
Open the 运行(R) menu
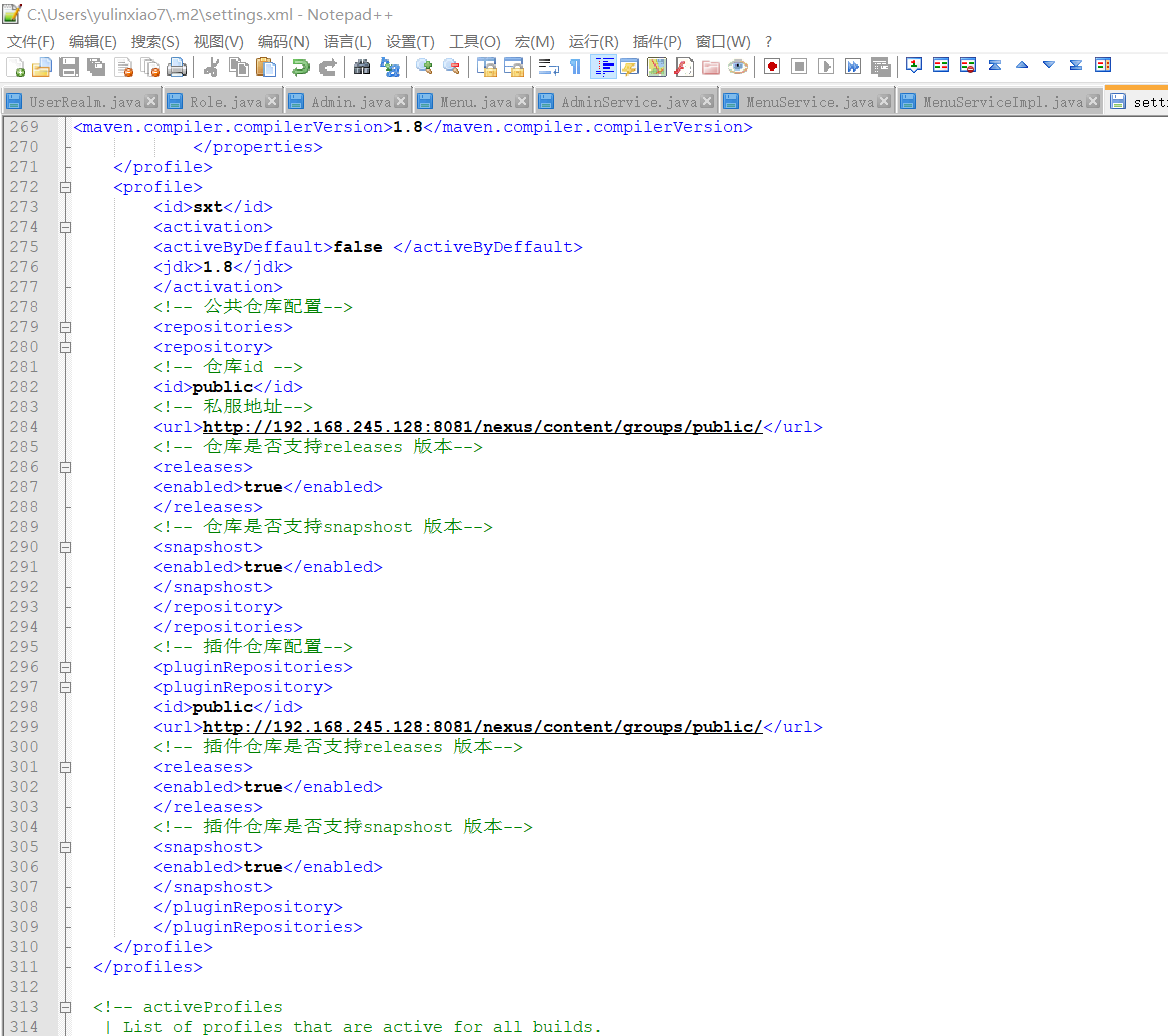coord(594,42)
